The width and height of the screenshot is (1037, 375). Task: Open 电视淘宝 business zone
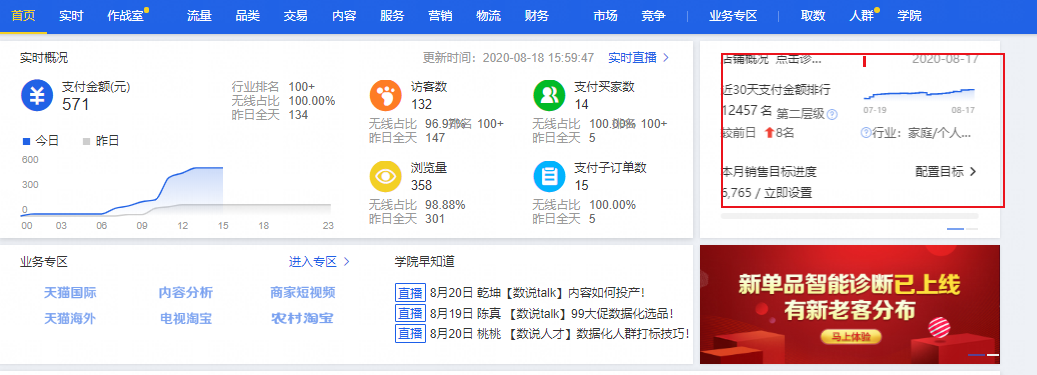186,318
